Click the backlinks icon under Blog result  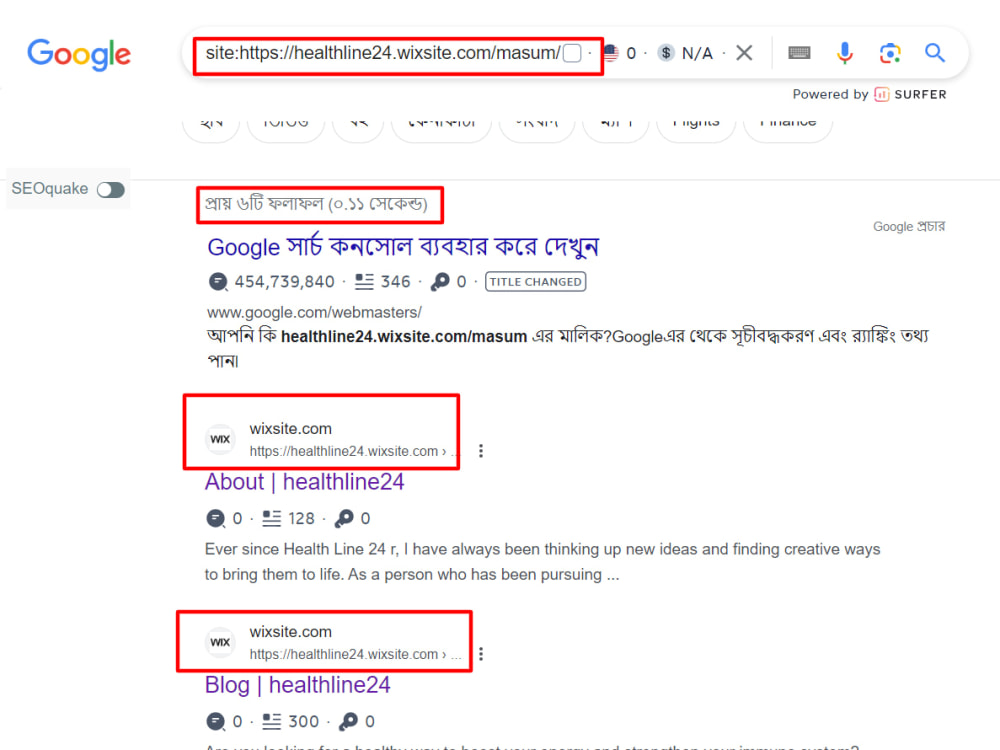(349, 721)
